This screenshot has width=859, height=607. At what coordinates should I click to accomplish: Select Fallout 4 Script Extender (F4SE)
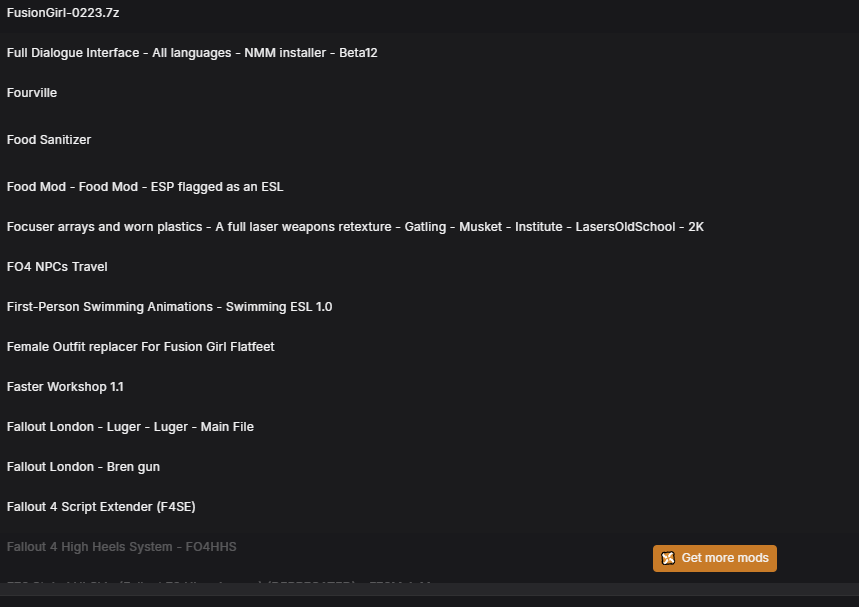pyautogui.click(x=430, y=507)
